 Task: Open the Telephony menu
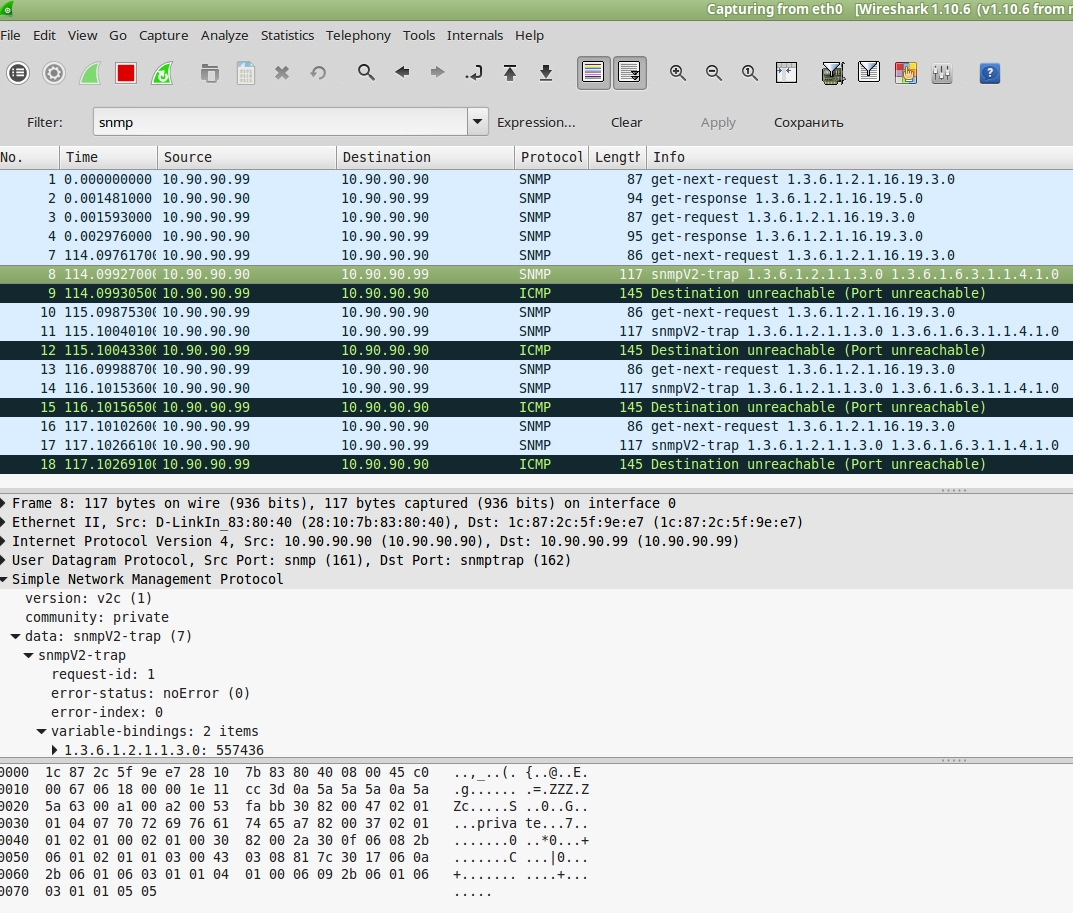point(358,35)
